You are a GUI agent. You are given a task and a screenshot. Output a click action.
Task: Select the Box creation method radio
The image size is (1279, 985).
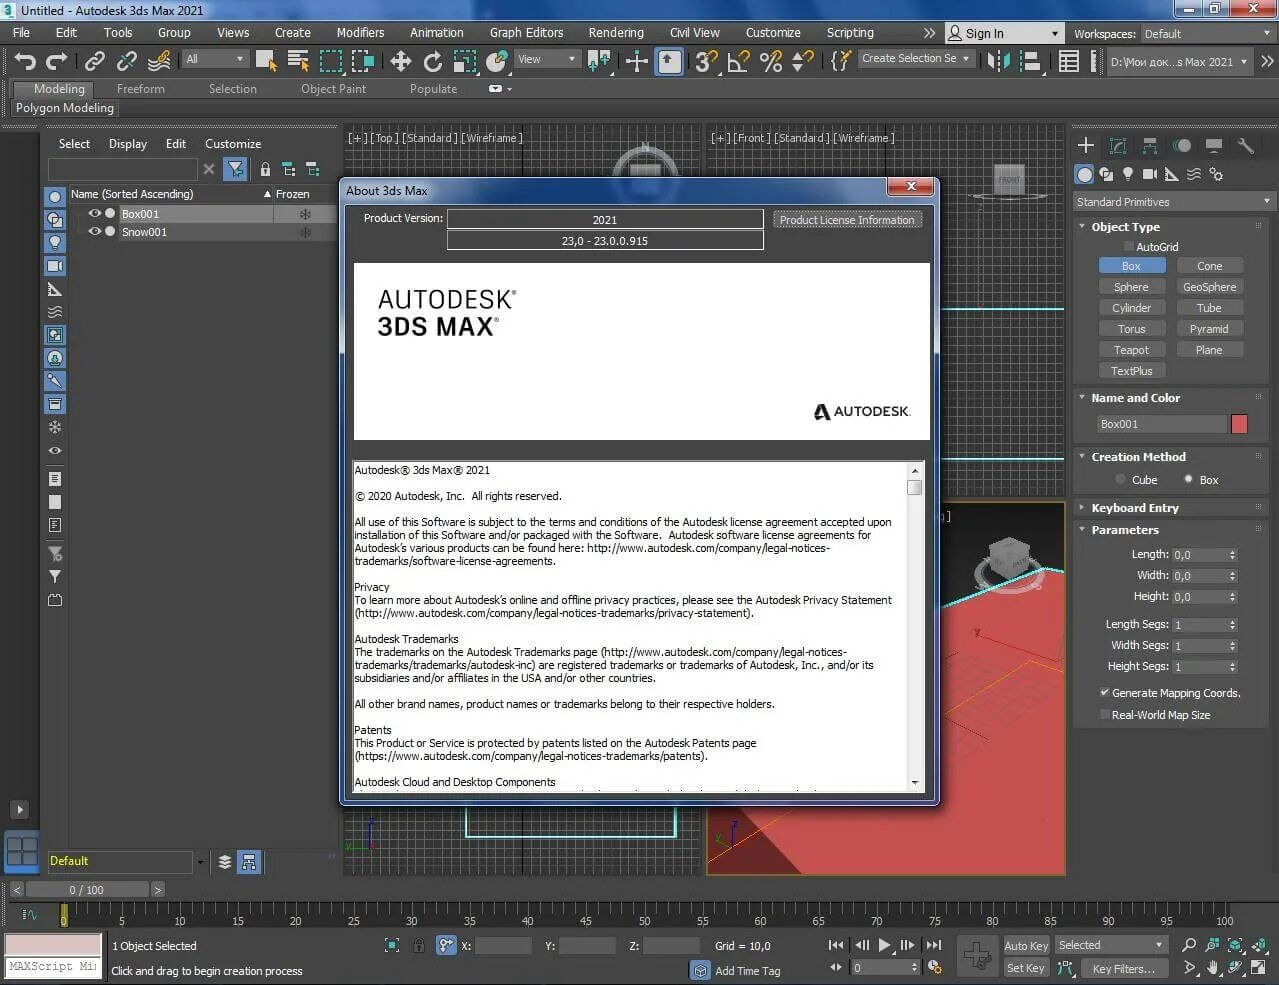[1188, 479]
